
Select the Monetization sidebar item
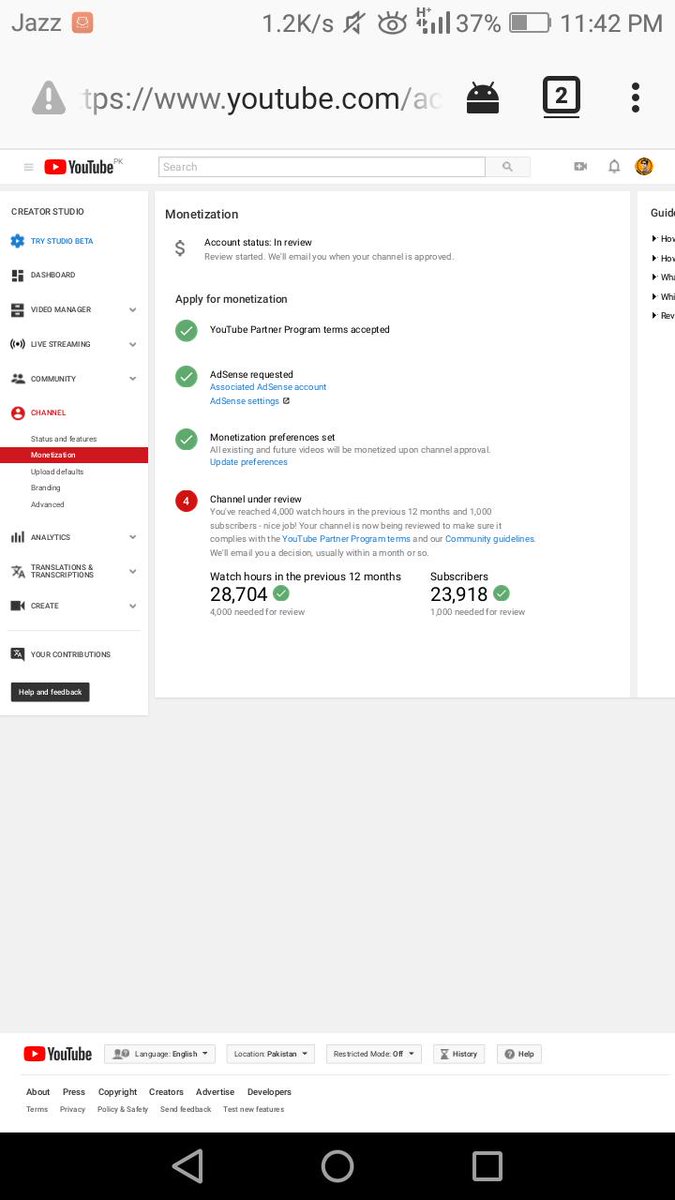pyautogui.click(x=74, y=455)
